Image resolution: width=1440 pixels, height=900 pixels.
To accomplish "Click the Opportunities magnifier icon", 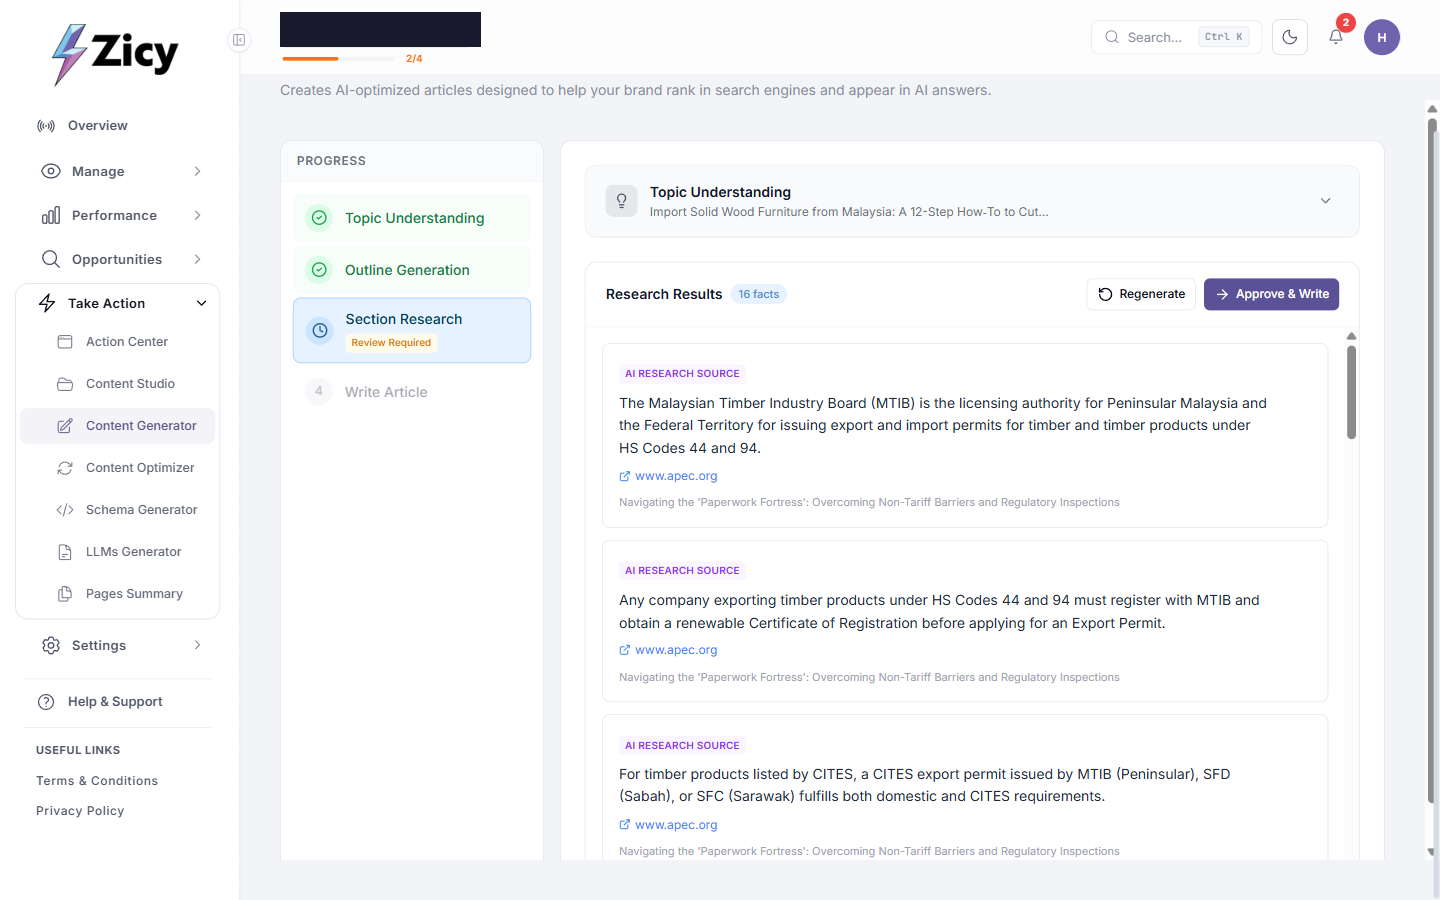I will [x=51, y=259].
